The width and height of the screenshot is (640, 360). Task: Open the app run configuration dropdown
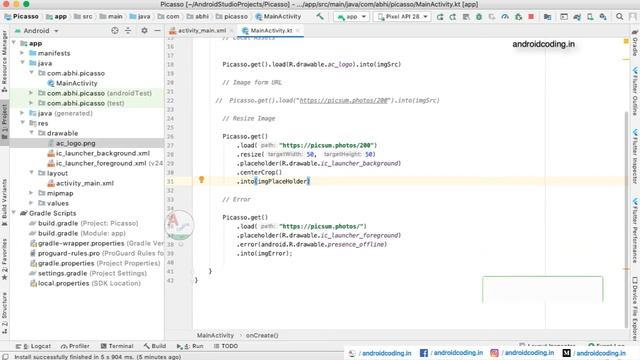point(351,17)
